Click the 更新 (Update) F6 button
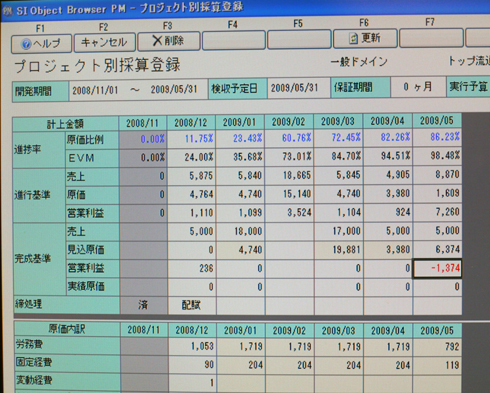Viewport: 490px width, 393px height. tap(365, 38)
